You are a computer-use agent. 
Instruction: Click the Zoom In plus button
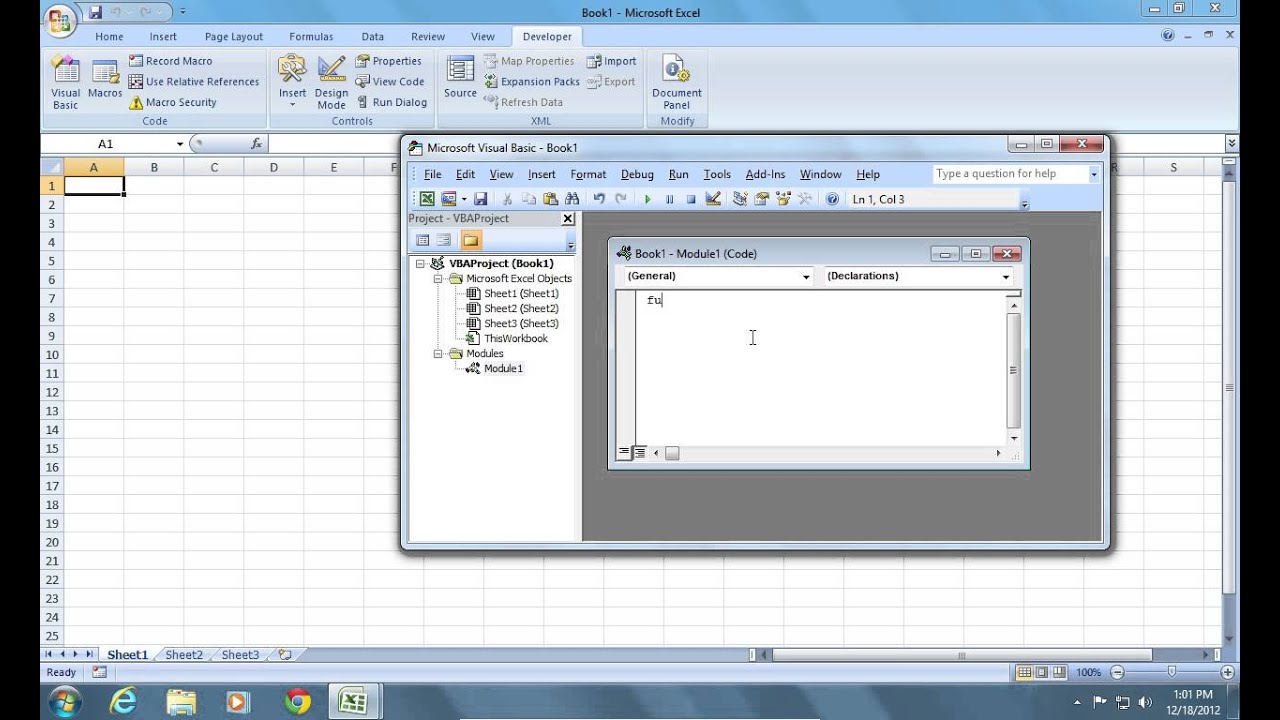tap(1227, 673)
